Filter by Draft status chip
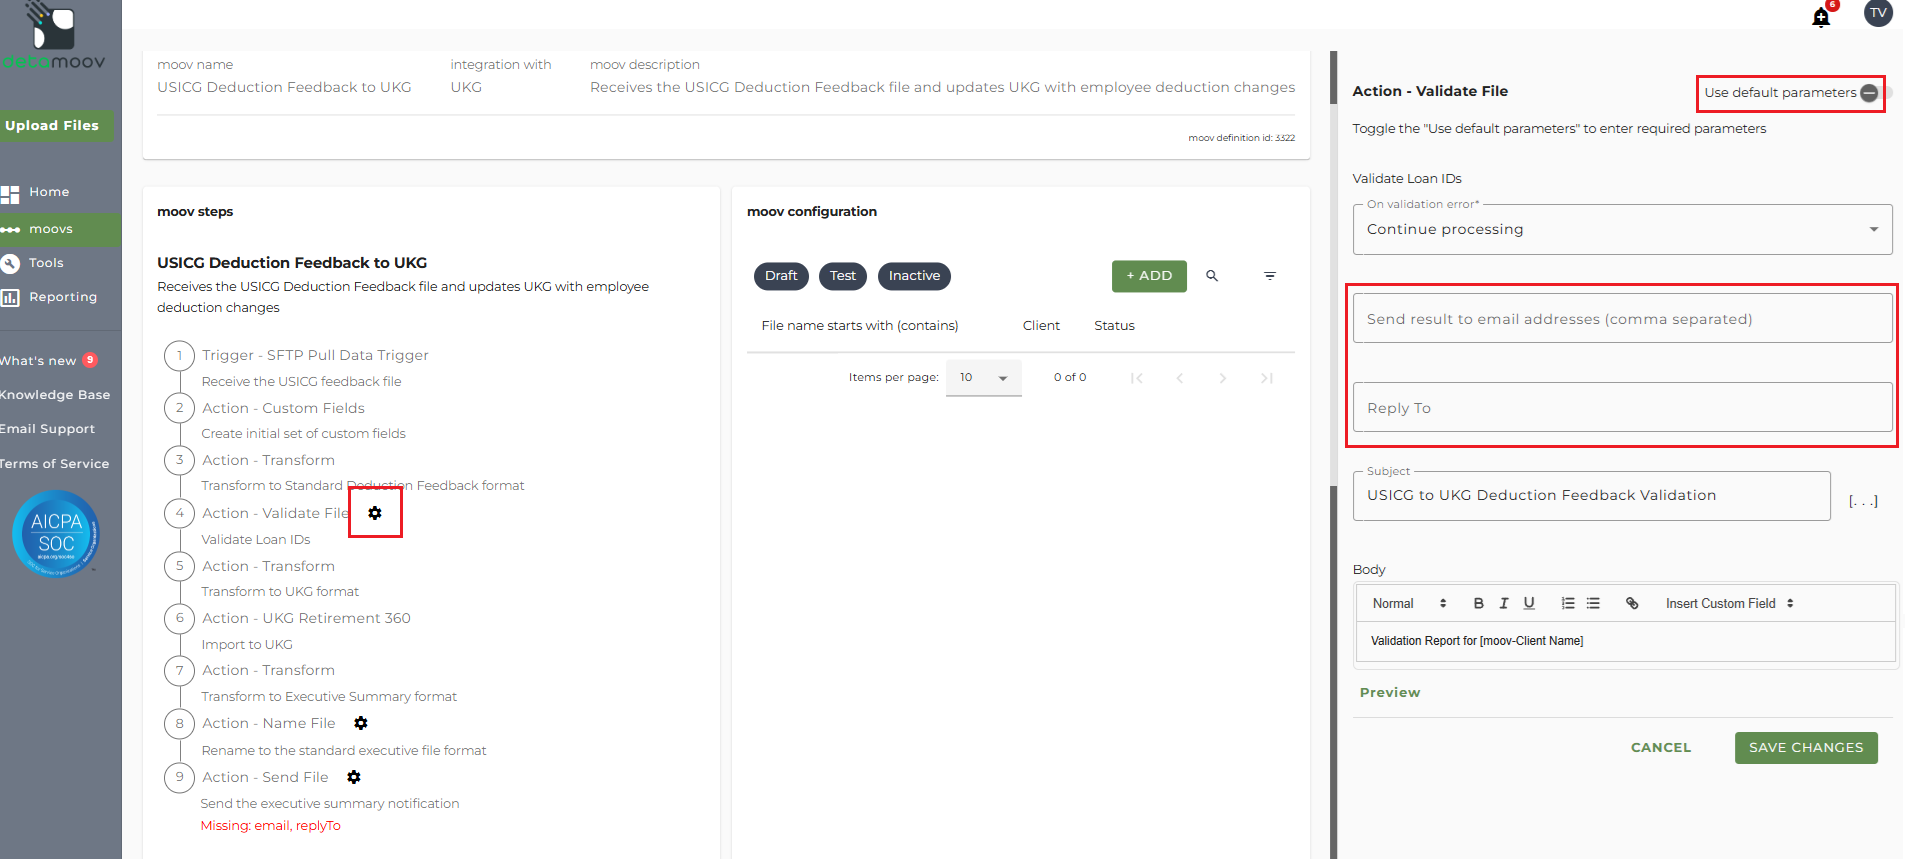The image size is (1906, 859). click(781, 276)
